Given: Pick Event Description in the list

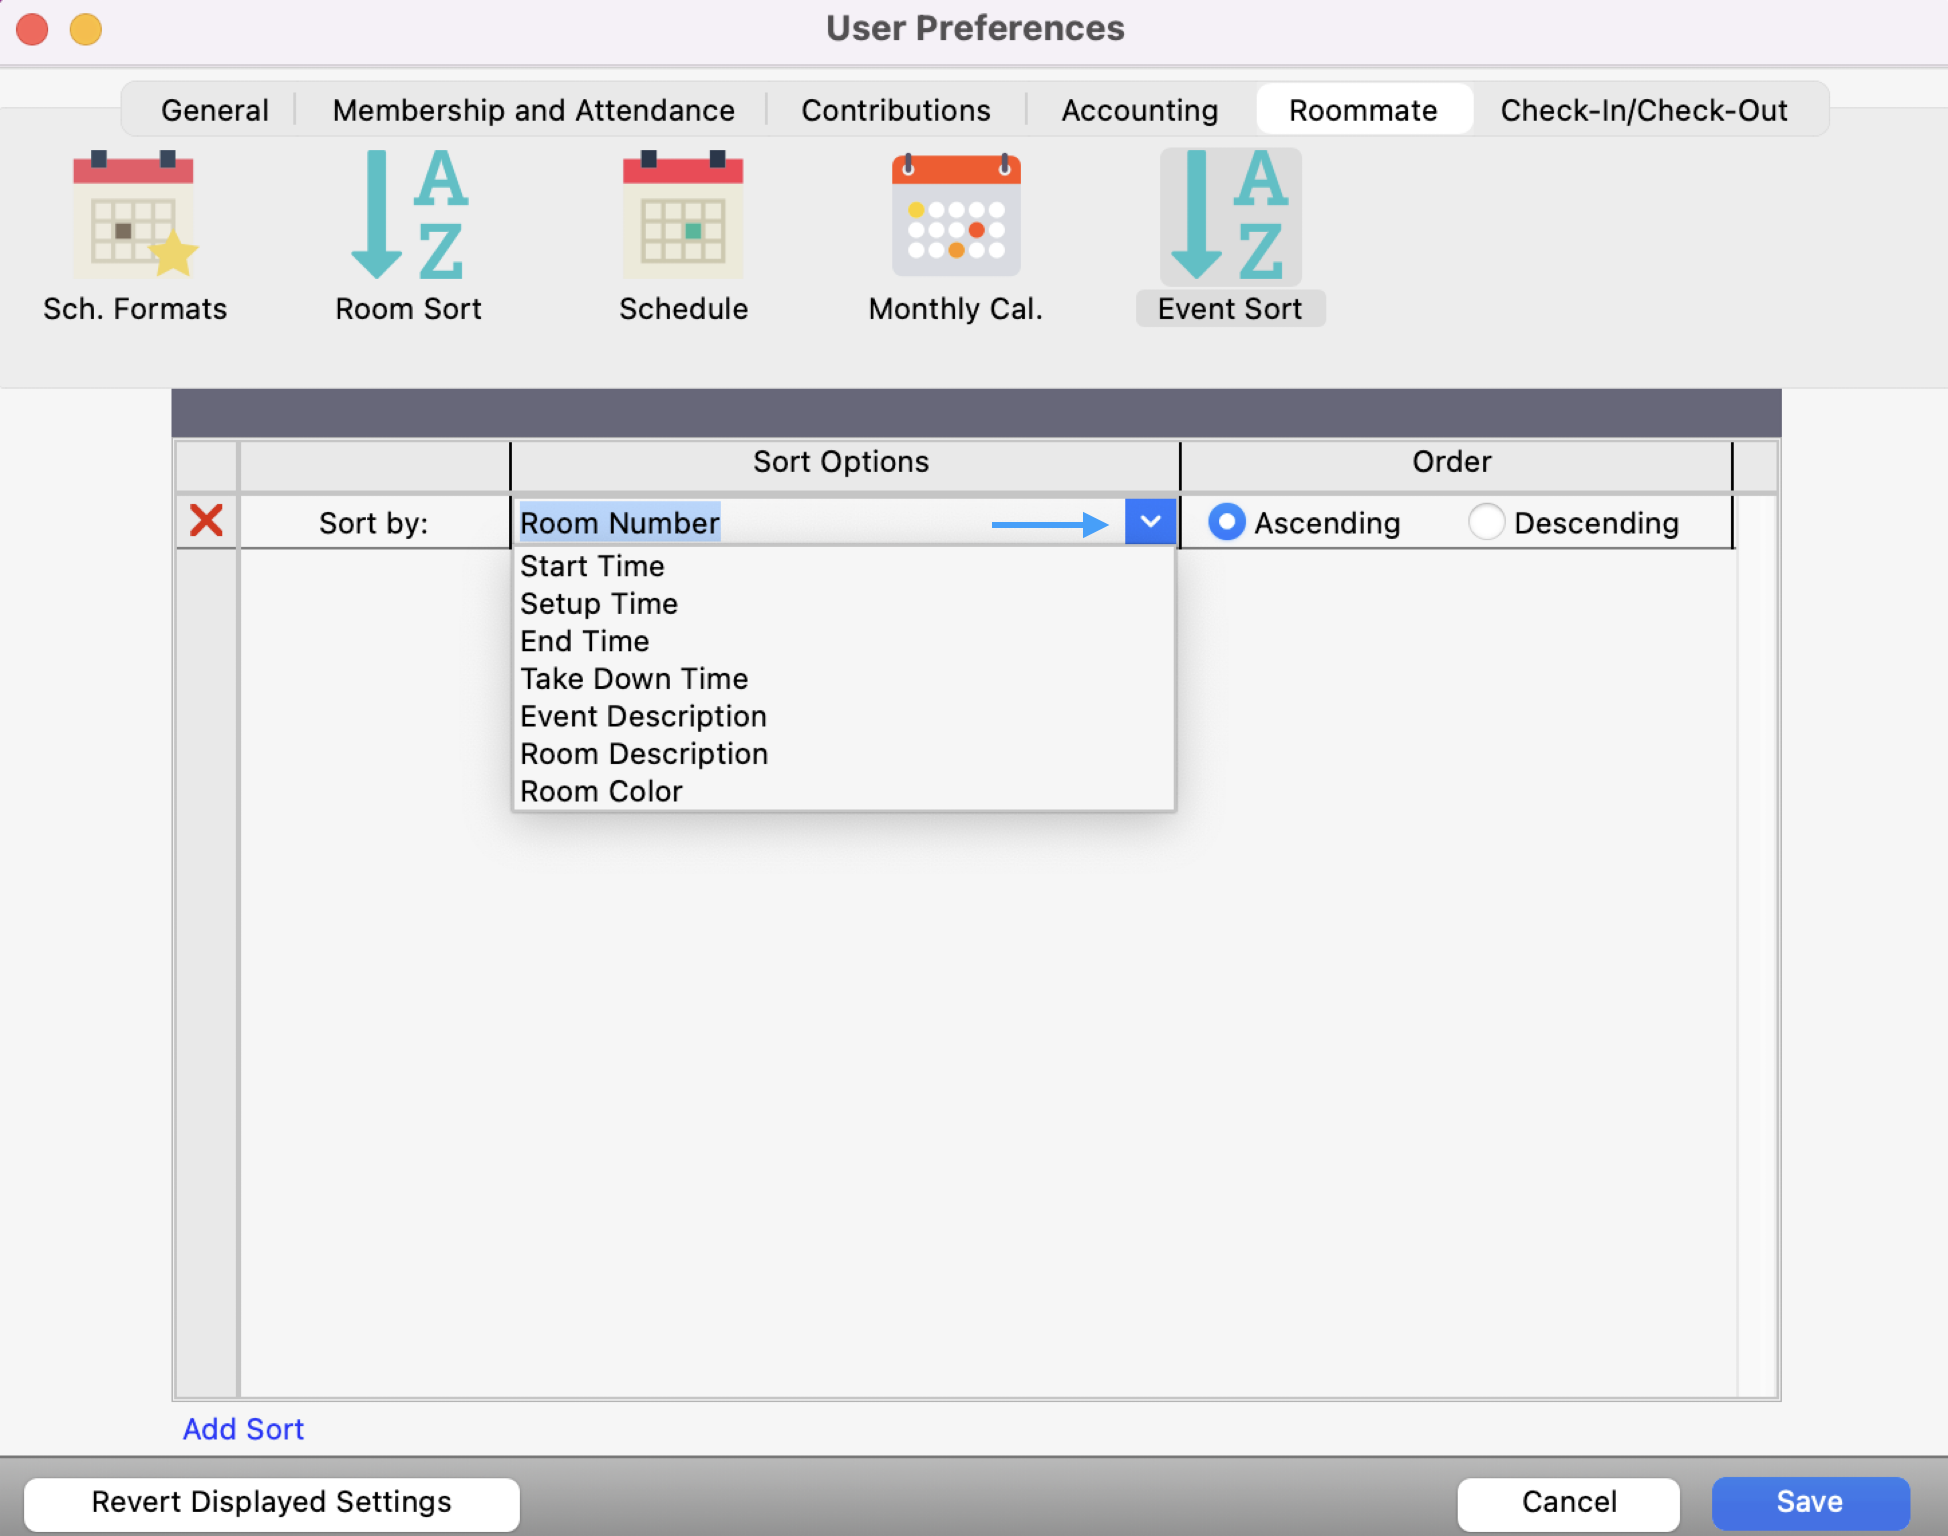Looking at the screenshot, I should (643, 716).
